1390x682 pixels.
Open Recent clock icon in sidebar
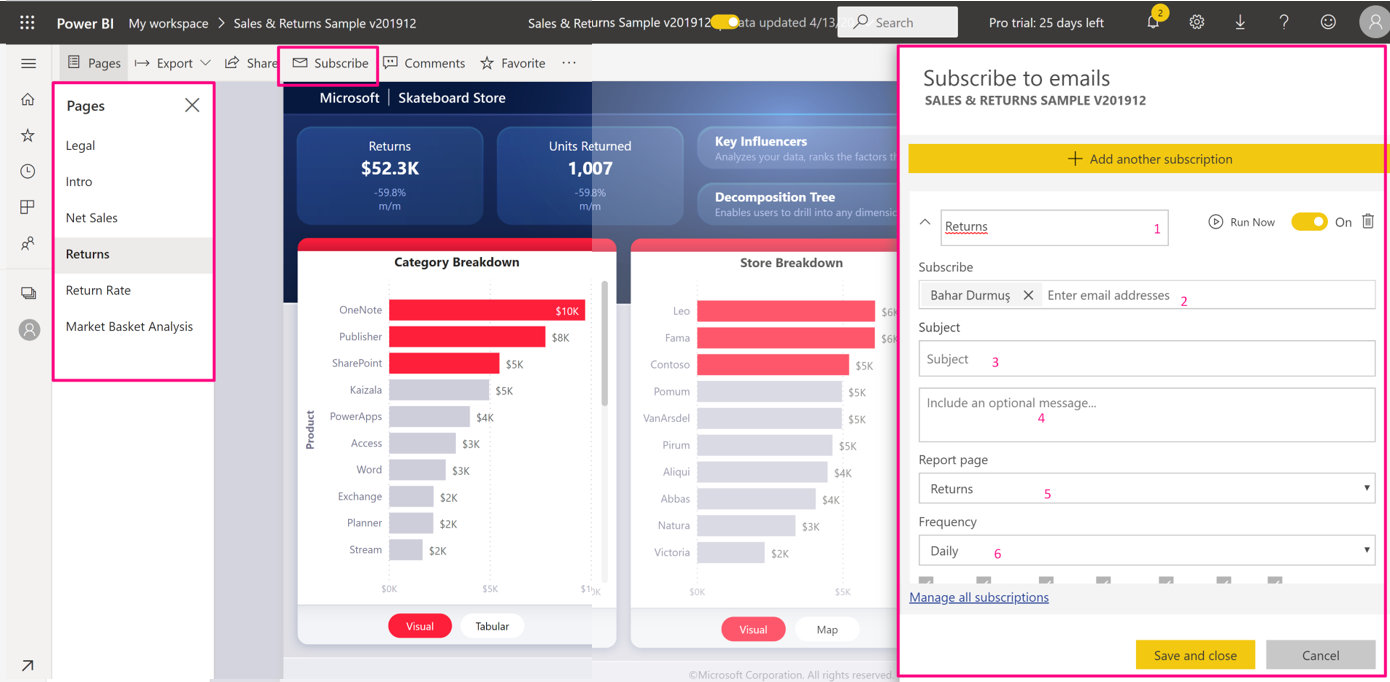pos(28,171)
